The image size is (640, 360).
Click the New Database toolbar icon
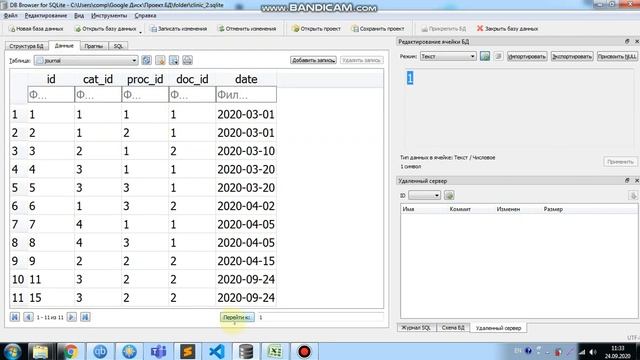[12, 29]
